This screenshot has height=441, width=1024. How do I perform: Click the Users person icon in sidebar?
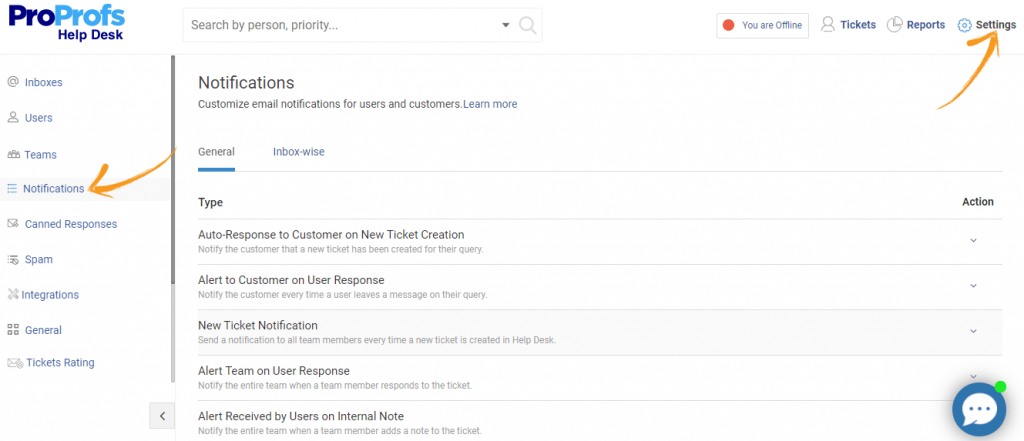click(12, 118)
